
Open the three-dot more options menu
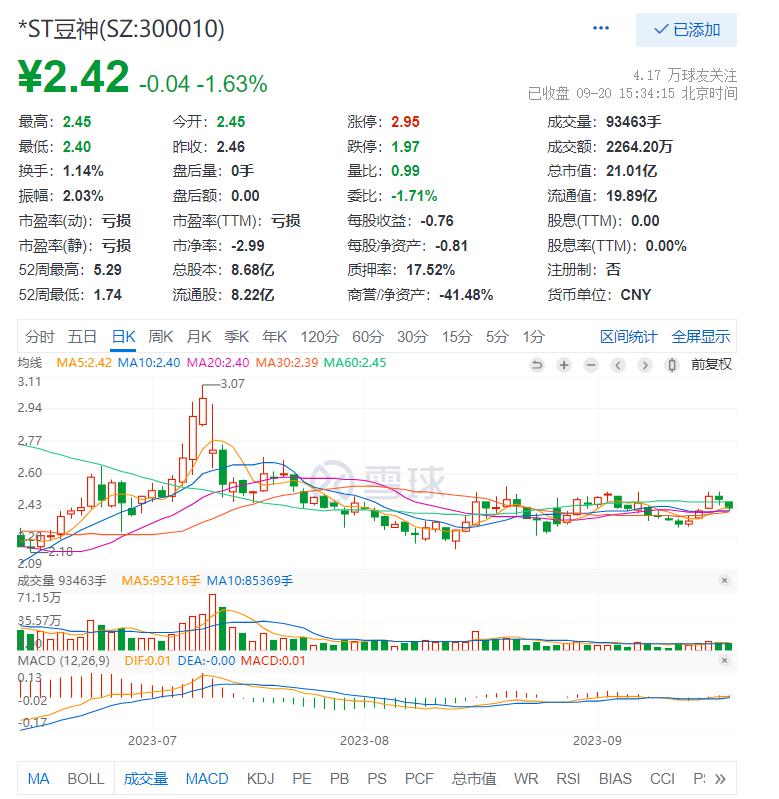coord(601,29)
